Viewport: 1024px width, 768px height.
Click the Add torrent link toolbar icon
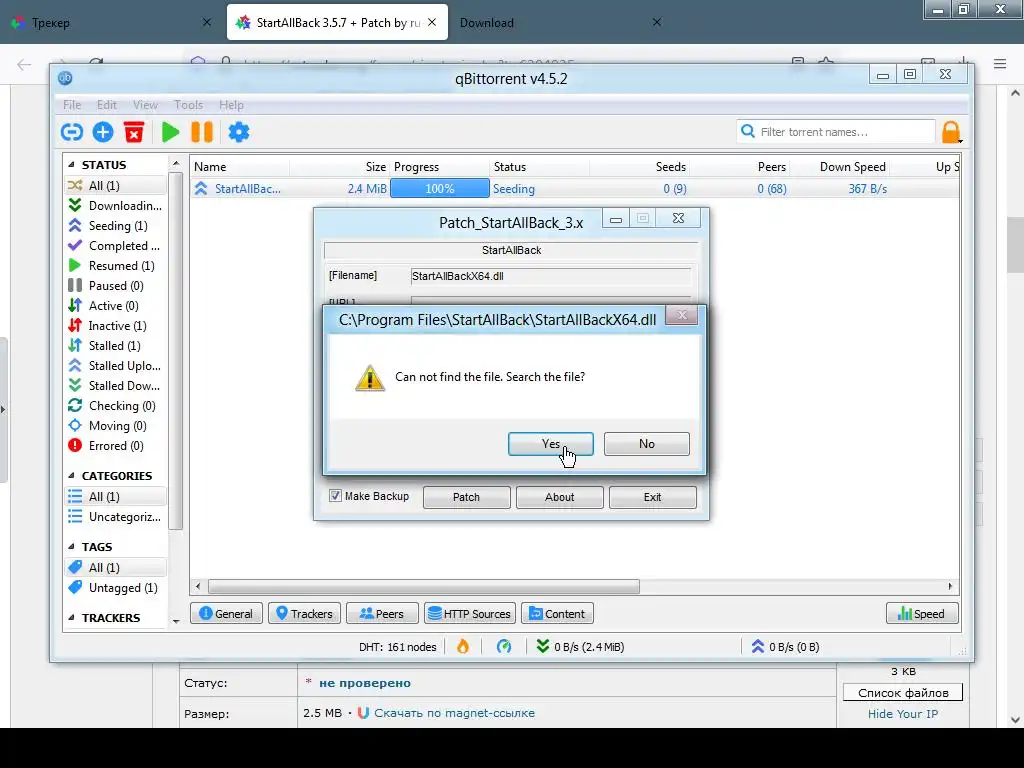72,132
